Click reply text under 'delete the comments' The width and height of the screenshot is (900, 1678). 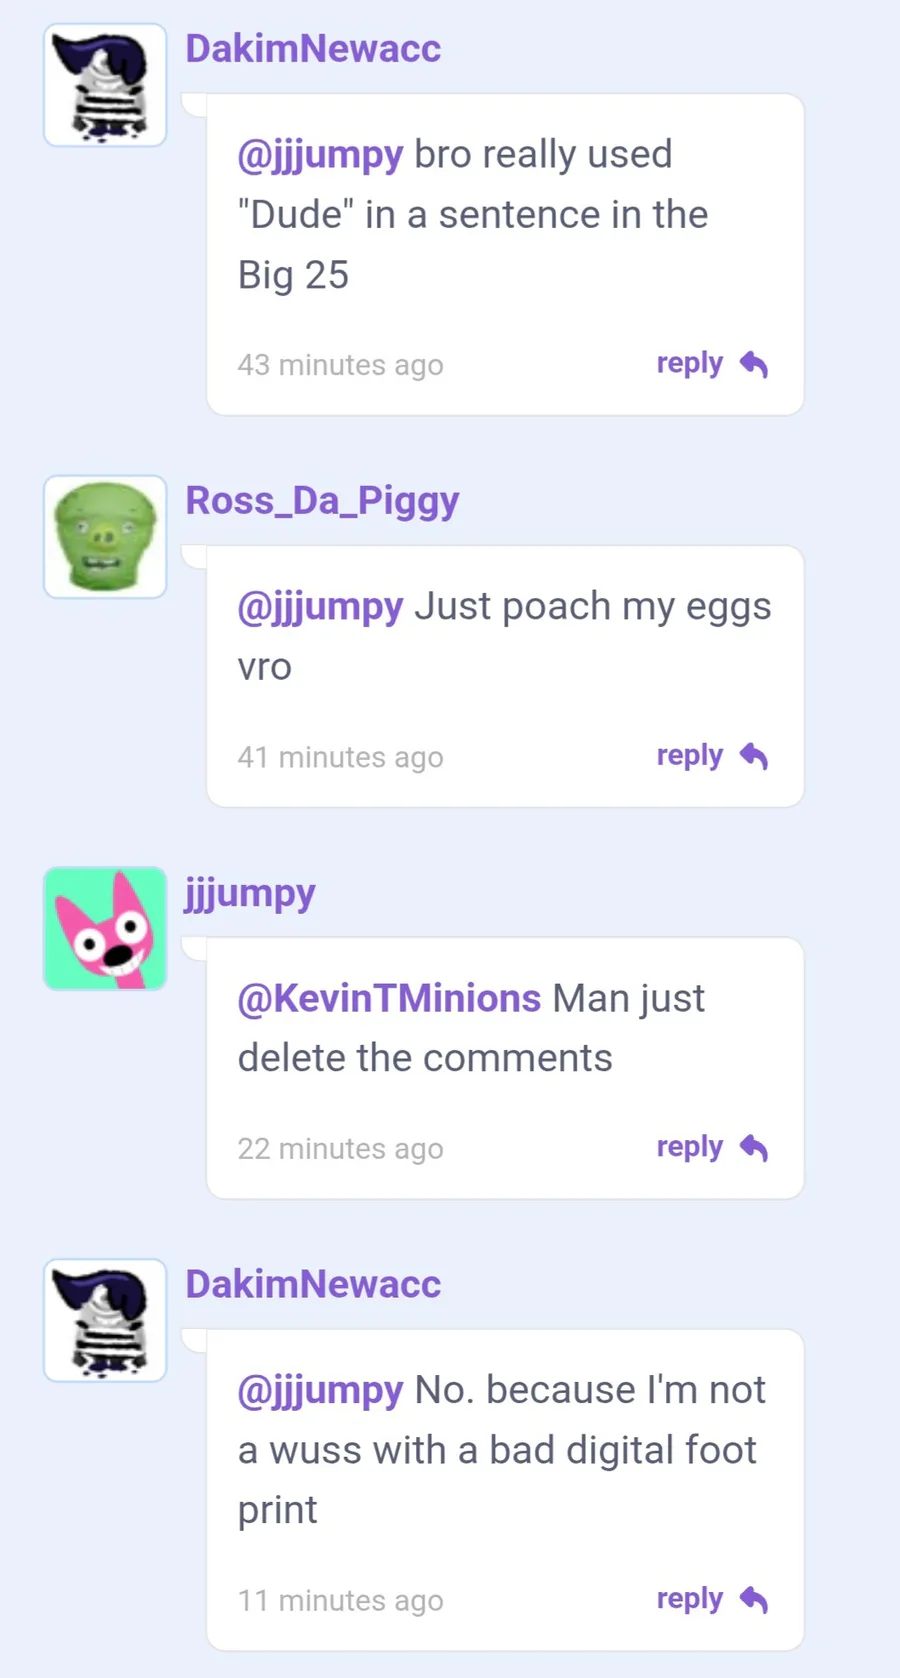[689, 1147]
